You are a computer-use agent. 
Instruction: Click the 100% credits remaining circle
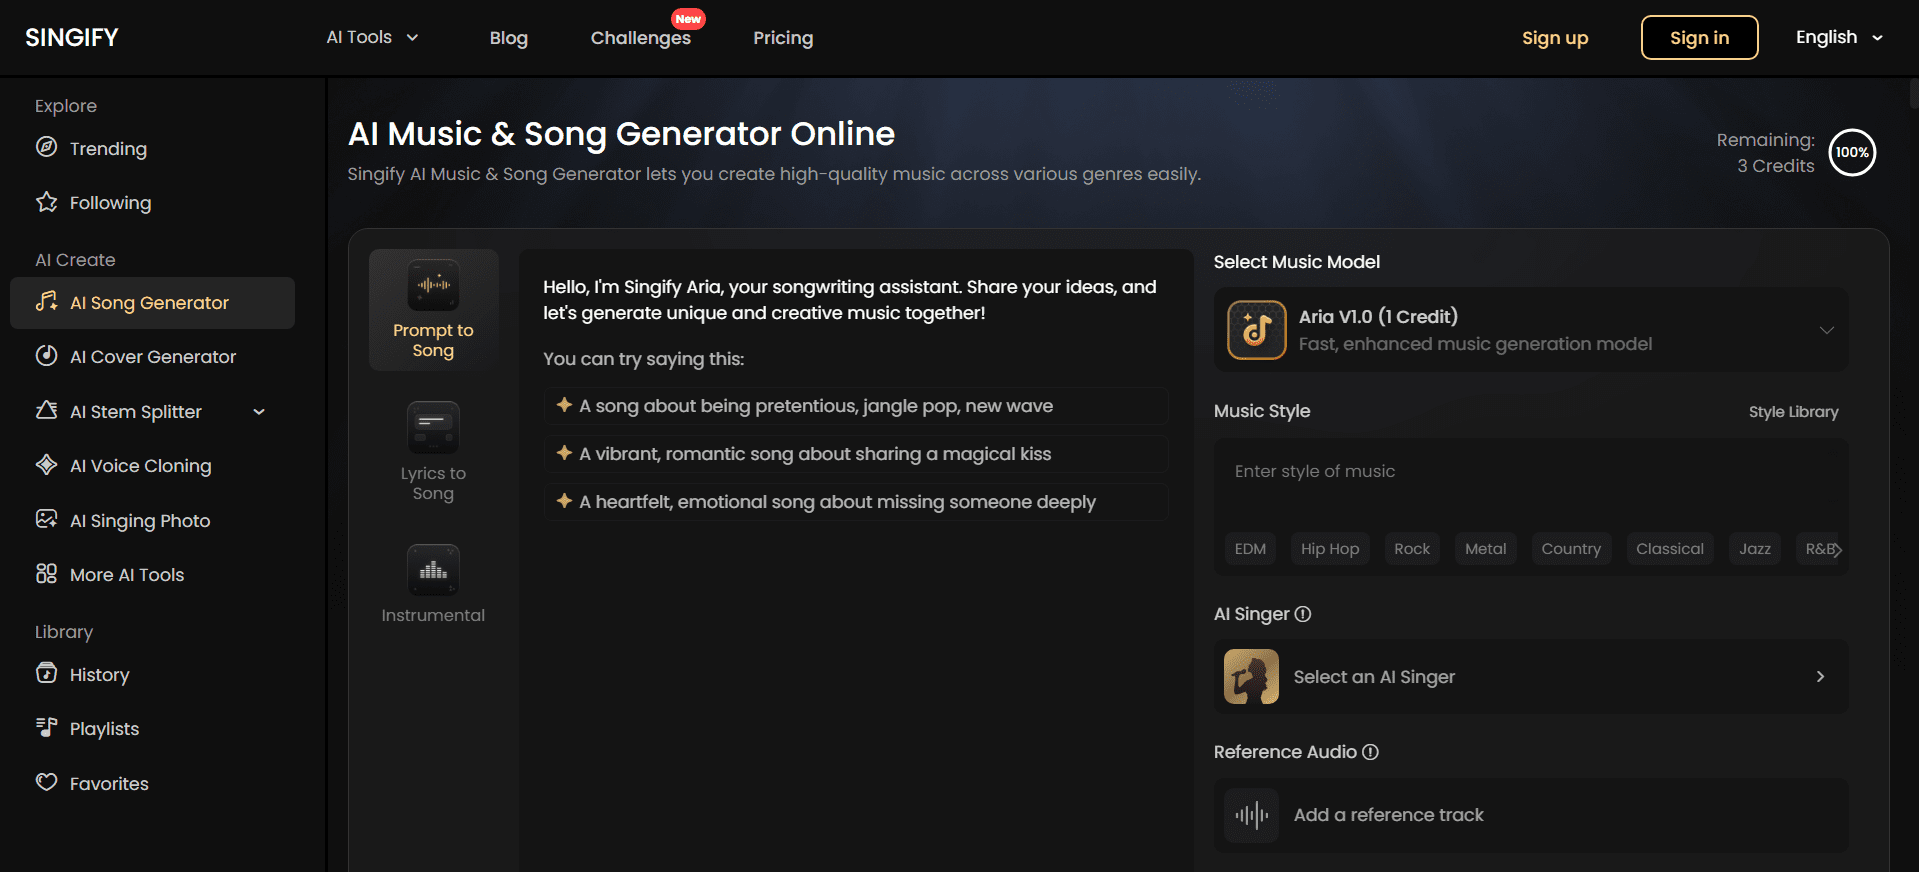coord(1852,152)
